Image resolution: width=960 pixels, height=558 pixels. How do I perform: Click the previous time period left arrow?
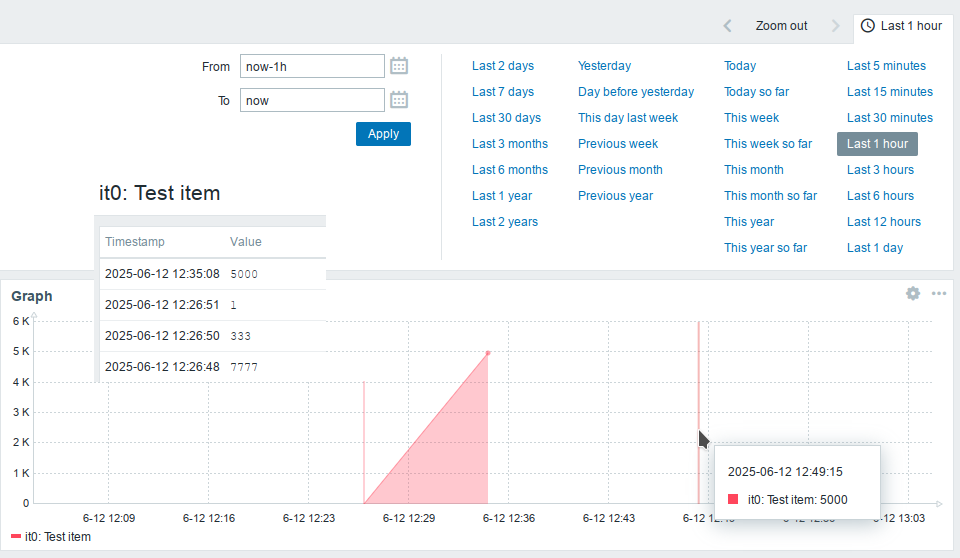click(727, 26)
